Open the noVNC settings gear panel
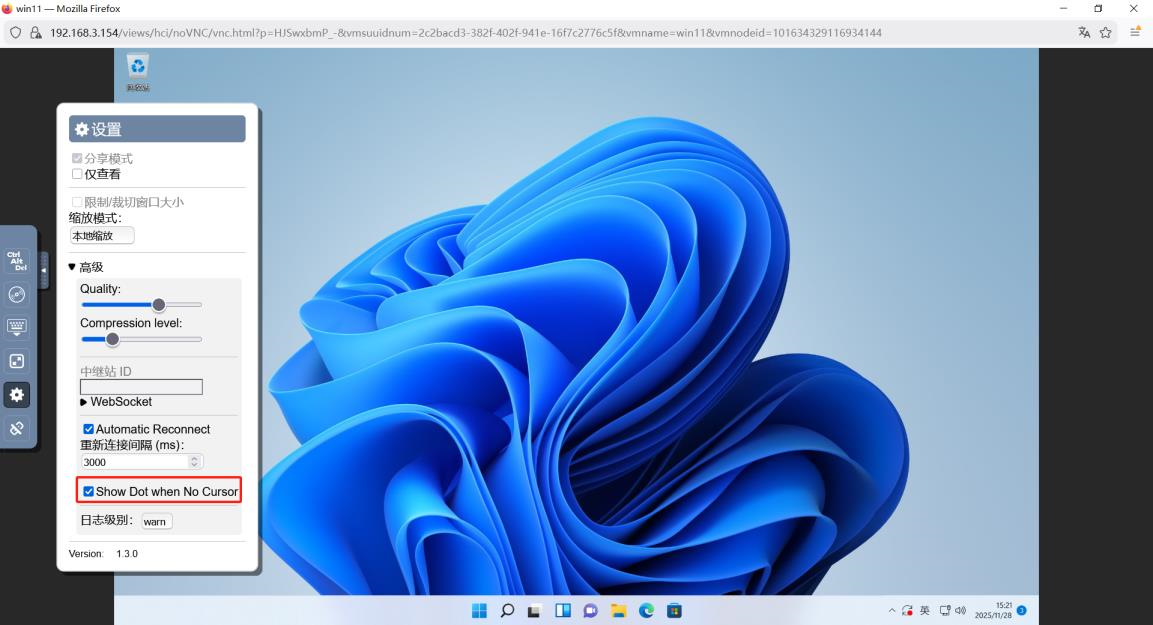 click(x=16, y=395)
